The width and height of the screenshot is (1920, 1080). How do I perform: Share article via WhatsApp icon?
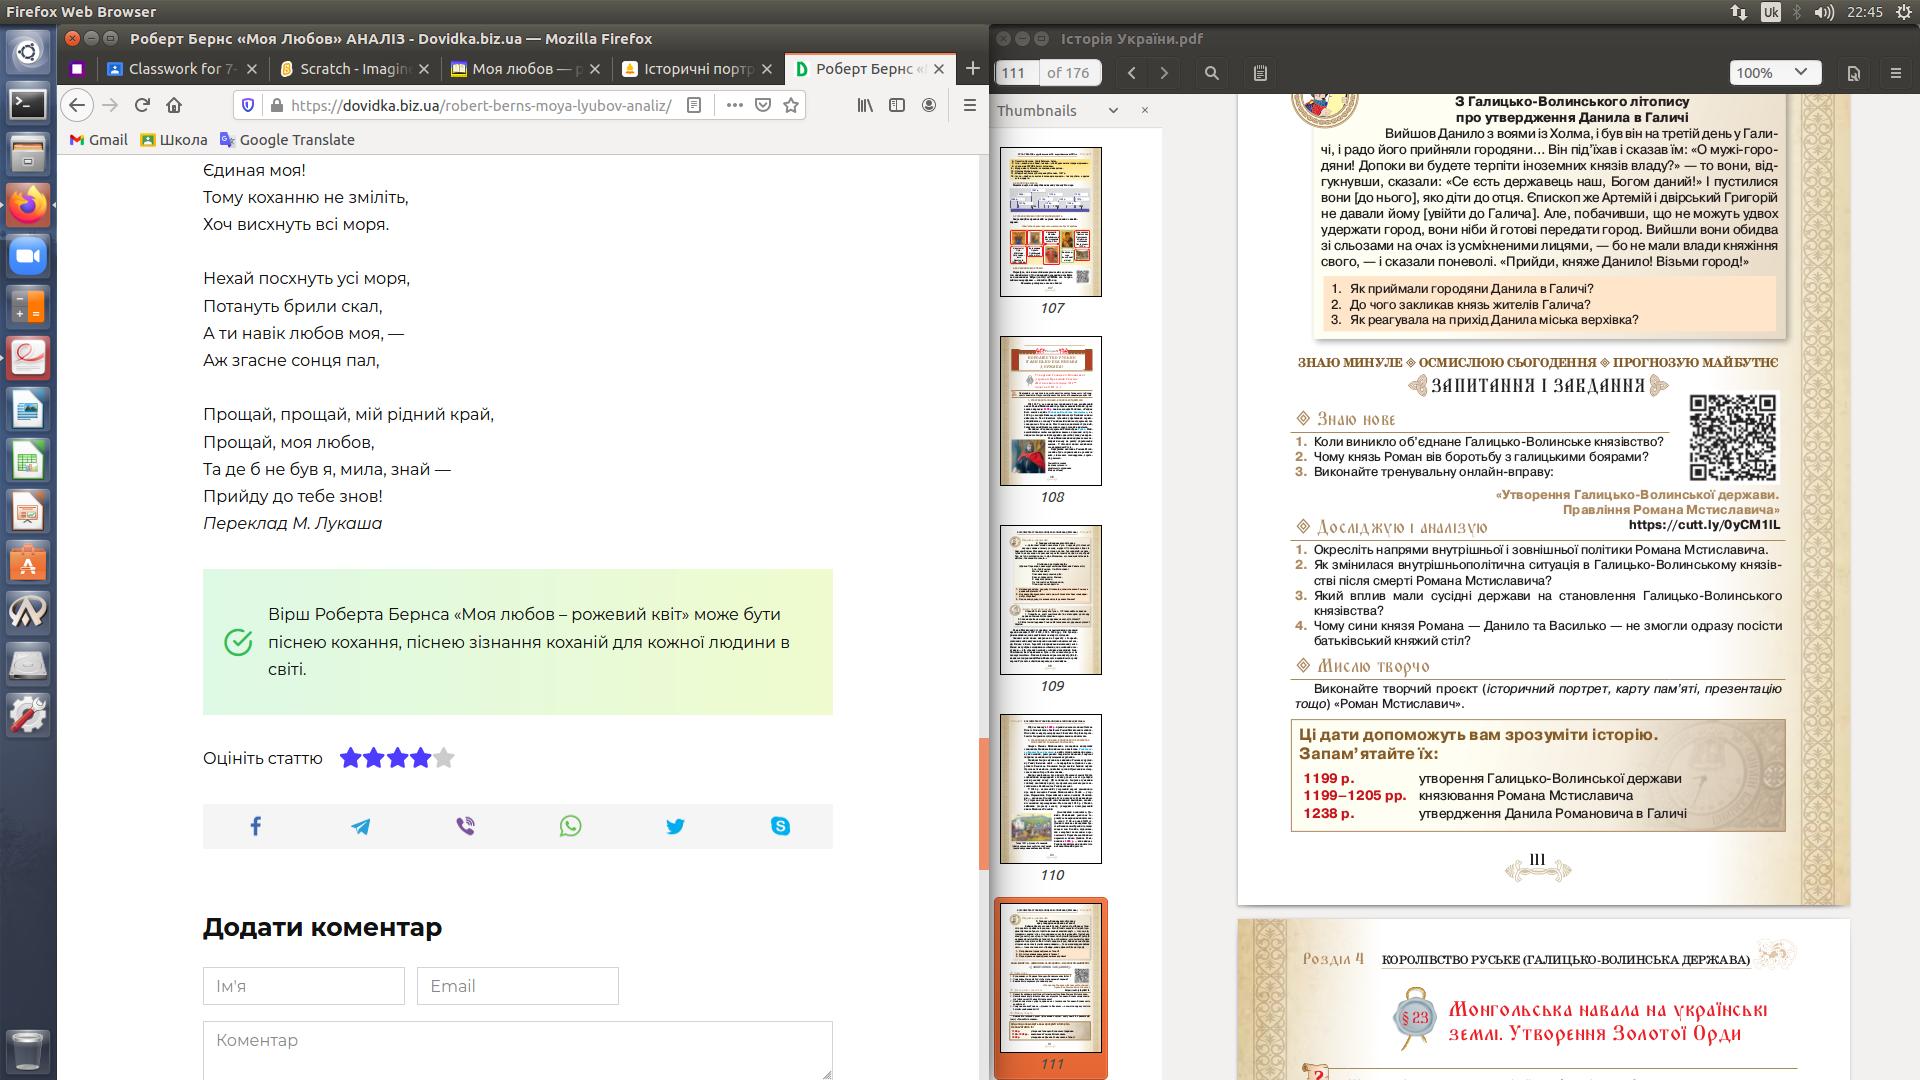pos(570,826)
